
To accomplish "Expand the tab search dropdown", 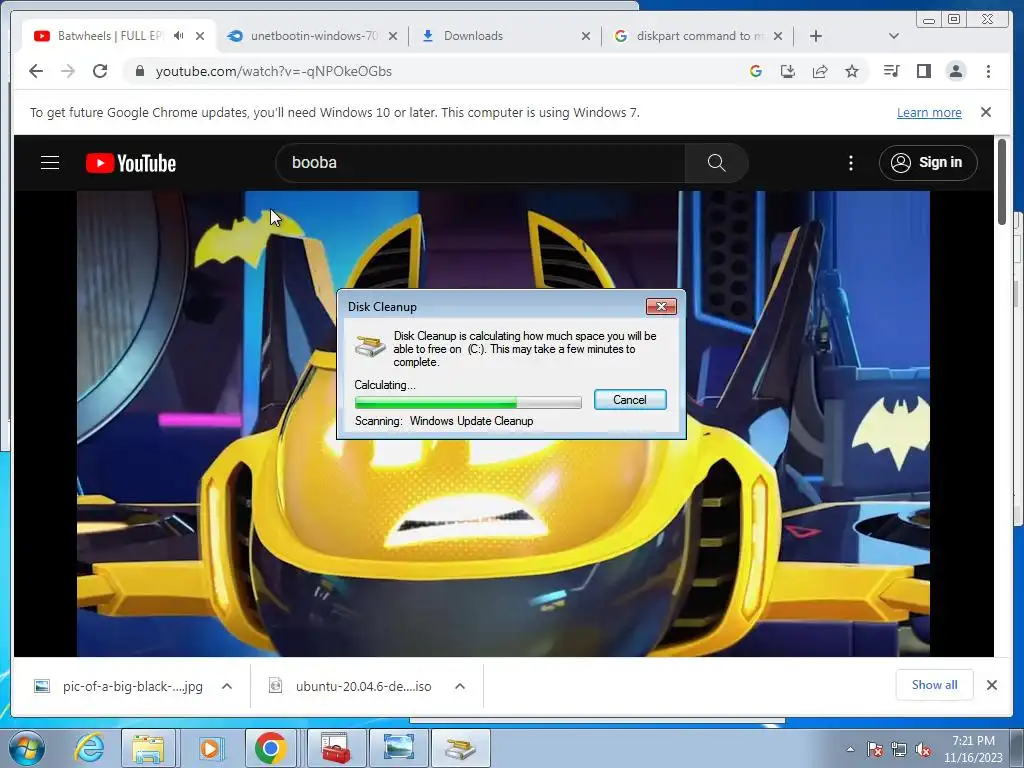I will tap(893, 36).
